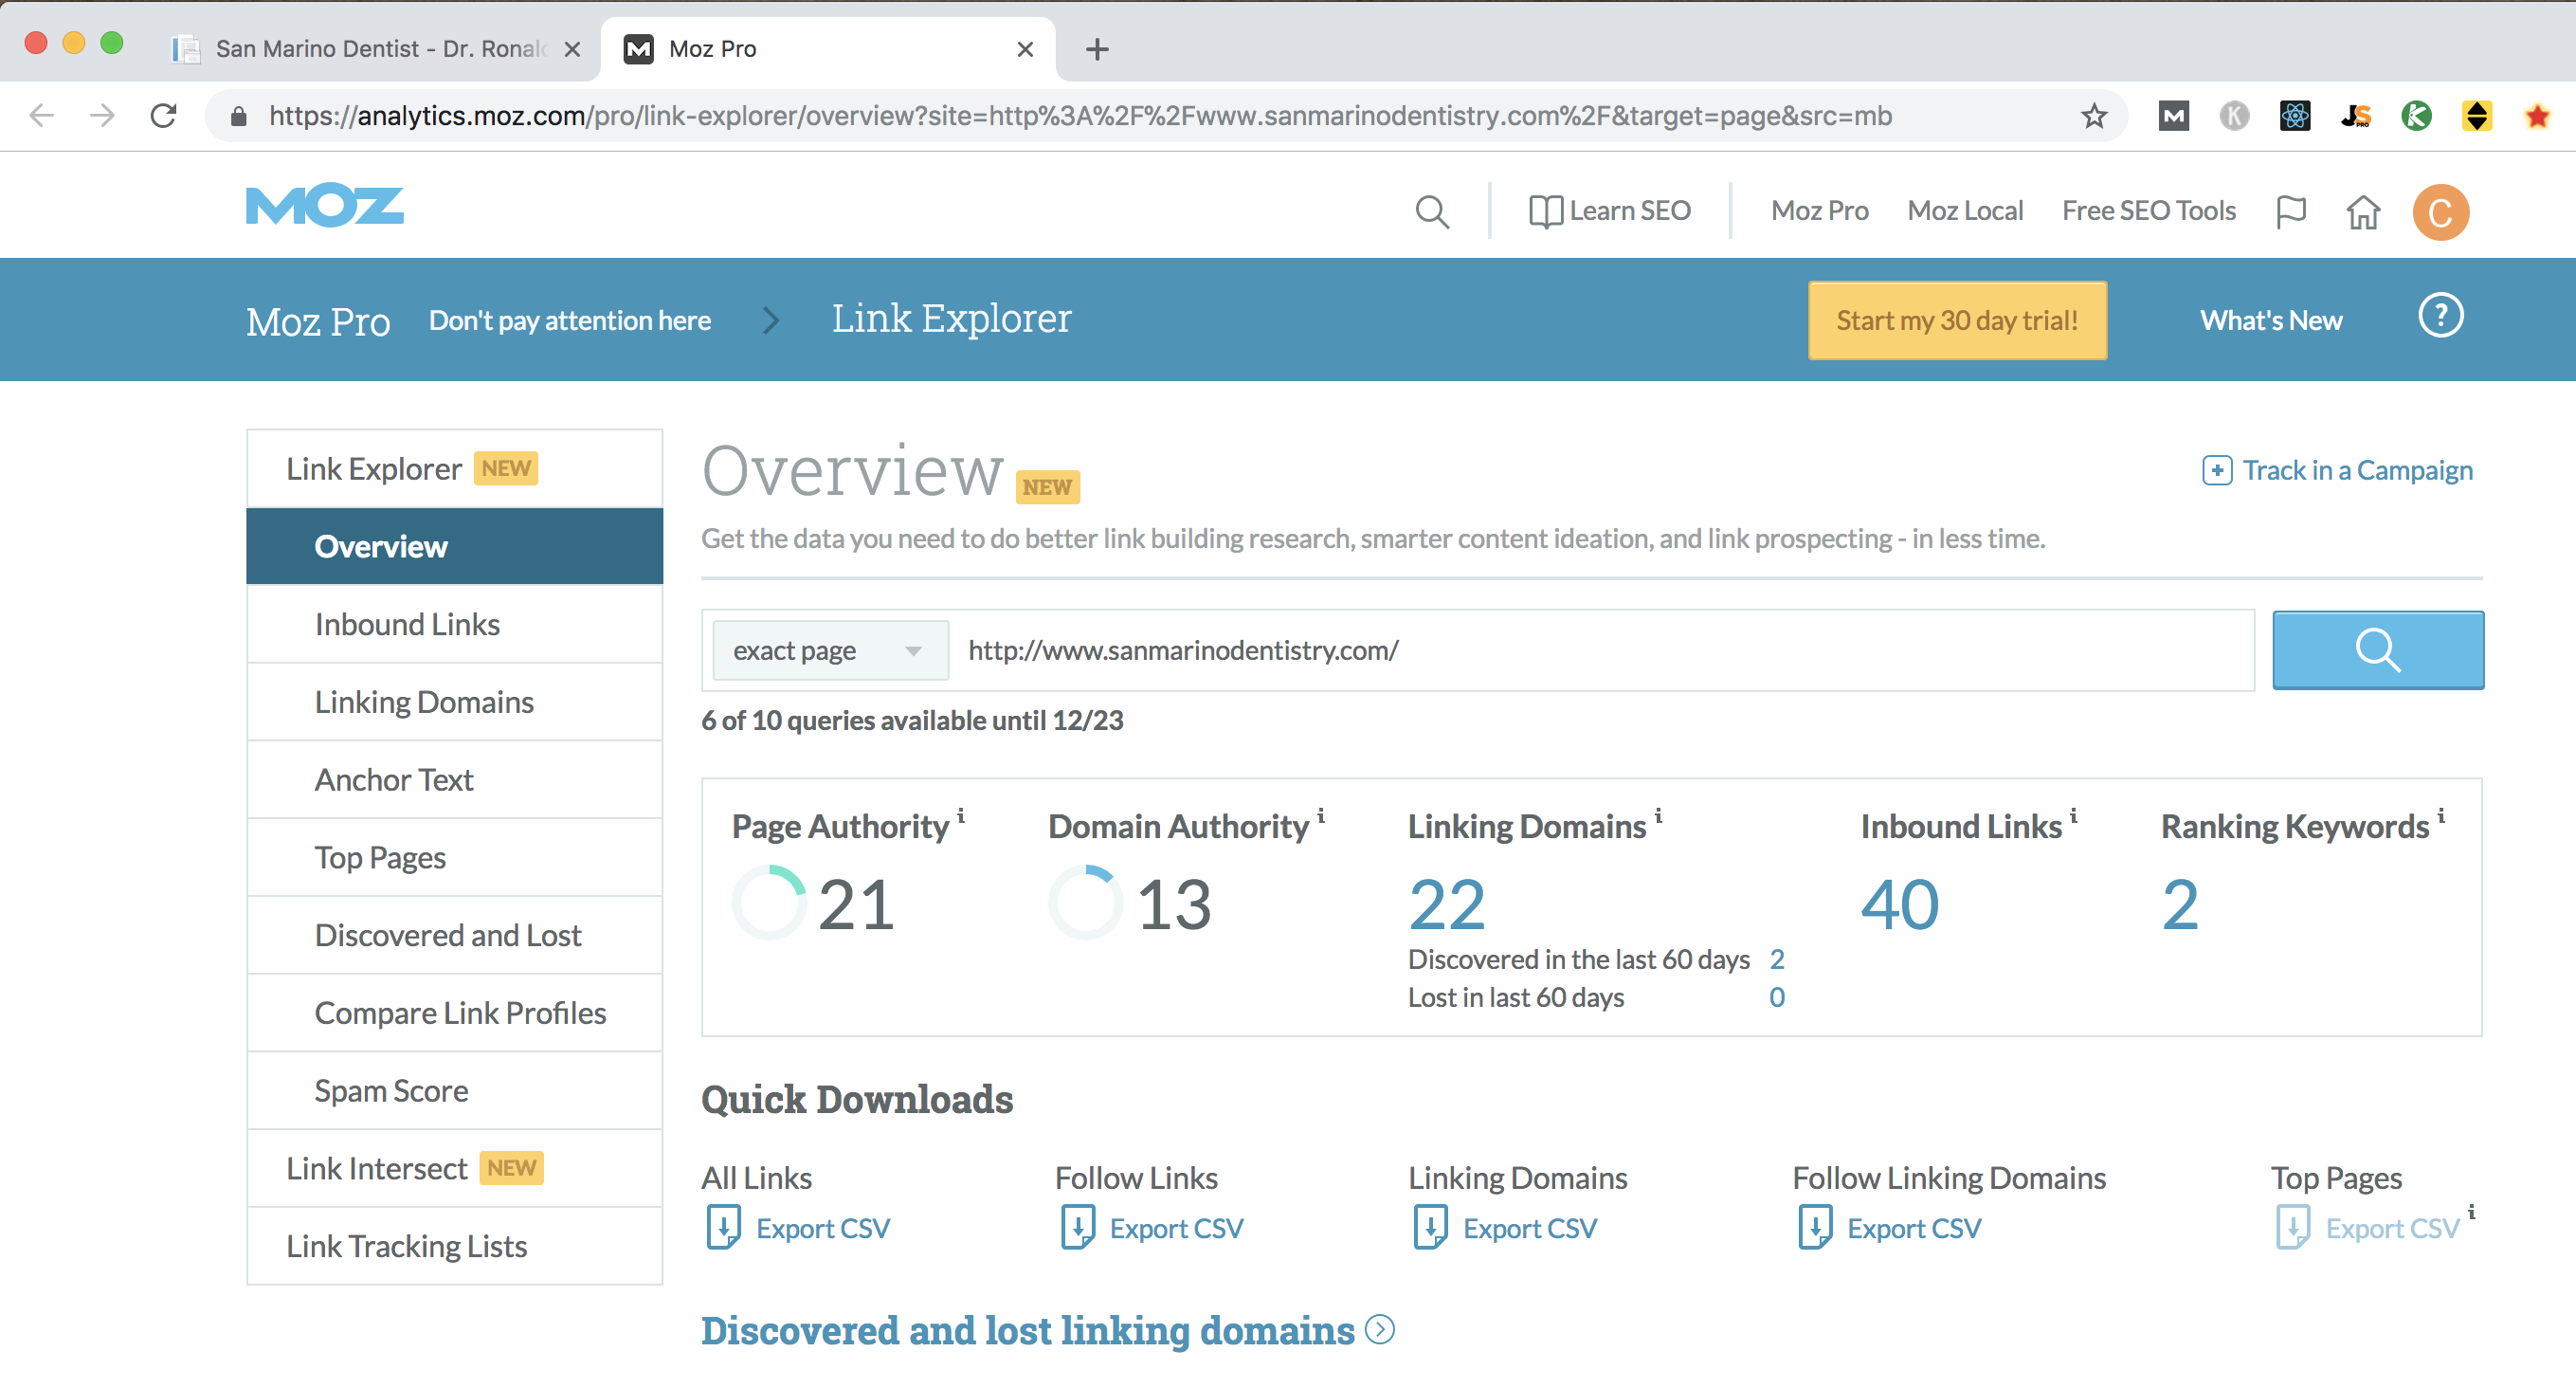Open the Discovered and lost linking domains heading

coord(1027,1331)
